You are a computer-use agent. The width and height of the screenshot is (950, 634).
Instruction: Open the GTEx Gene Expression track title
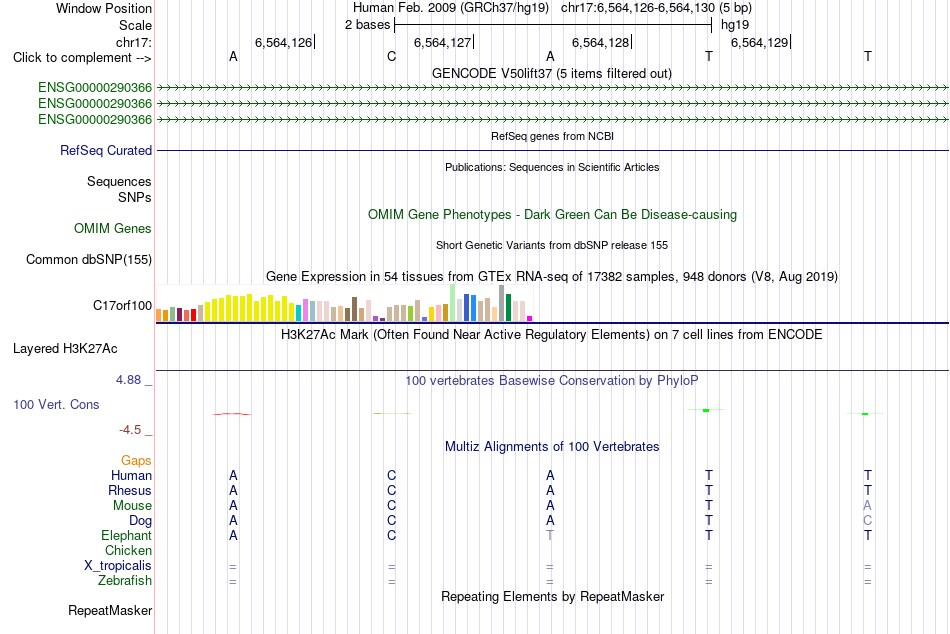[x=552, y=277]
